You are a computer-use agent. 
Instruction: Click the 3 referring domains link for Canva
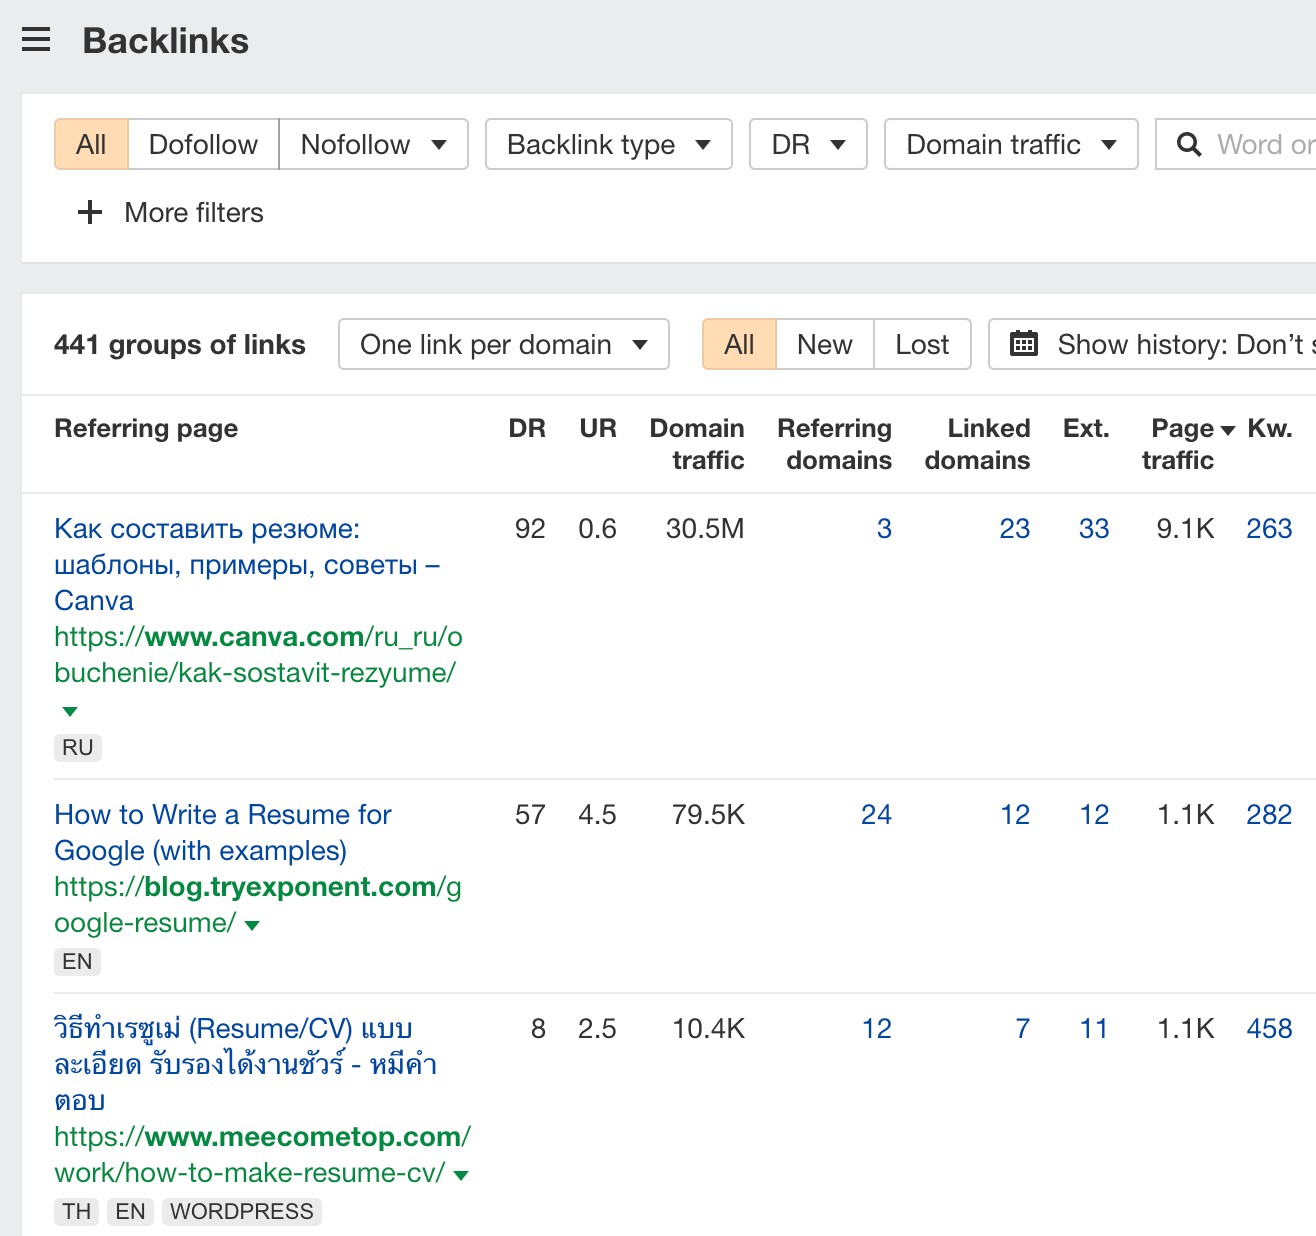(884, 528)
